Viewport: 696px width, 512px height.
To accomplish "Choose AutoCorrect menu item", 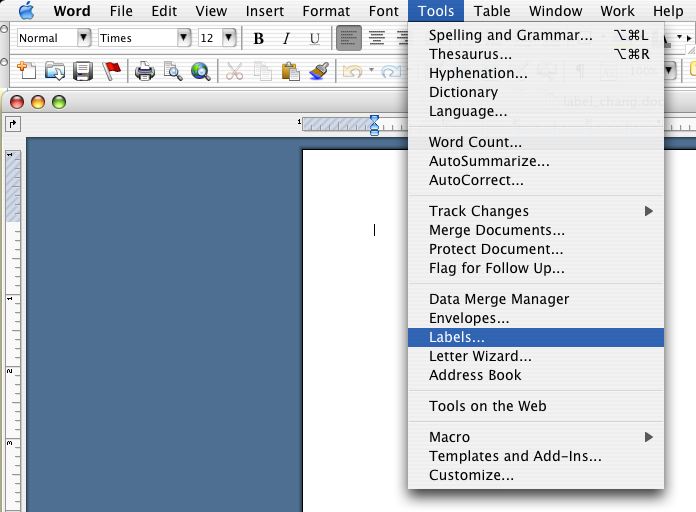I will (536, 180).
